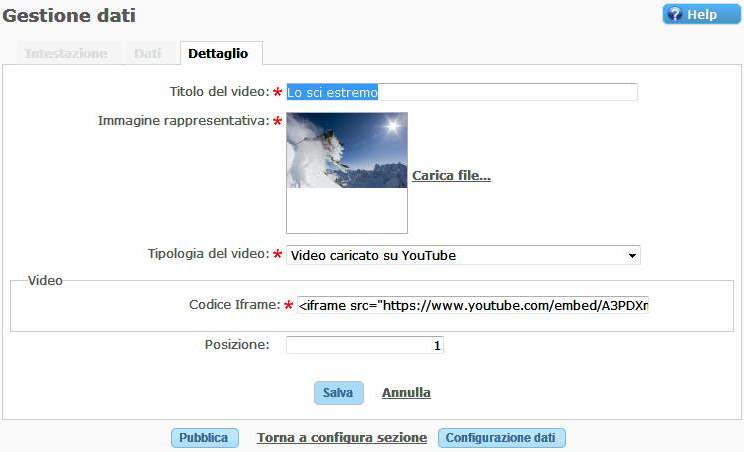
Task: Focus the Posizione number field
Action: 365,345
